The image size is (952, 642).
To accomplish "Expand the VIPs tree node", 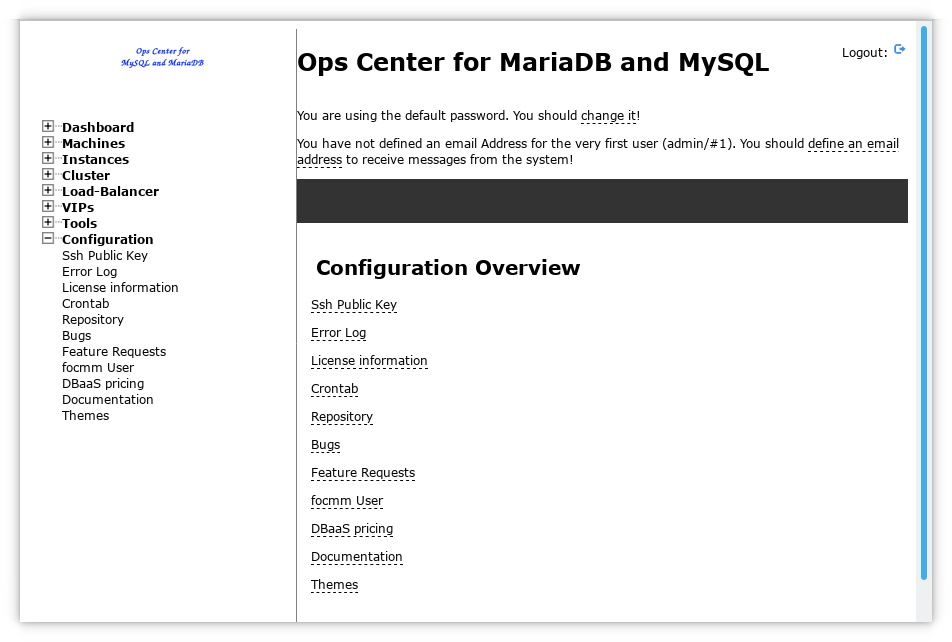I will [x=47, y=207].
